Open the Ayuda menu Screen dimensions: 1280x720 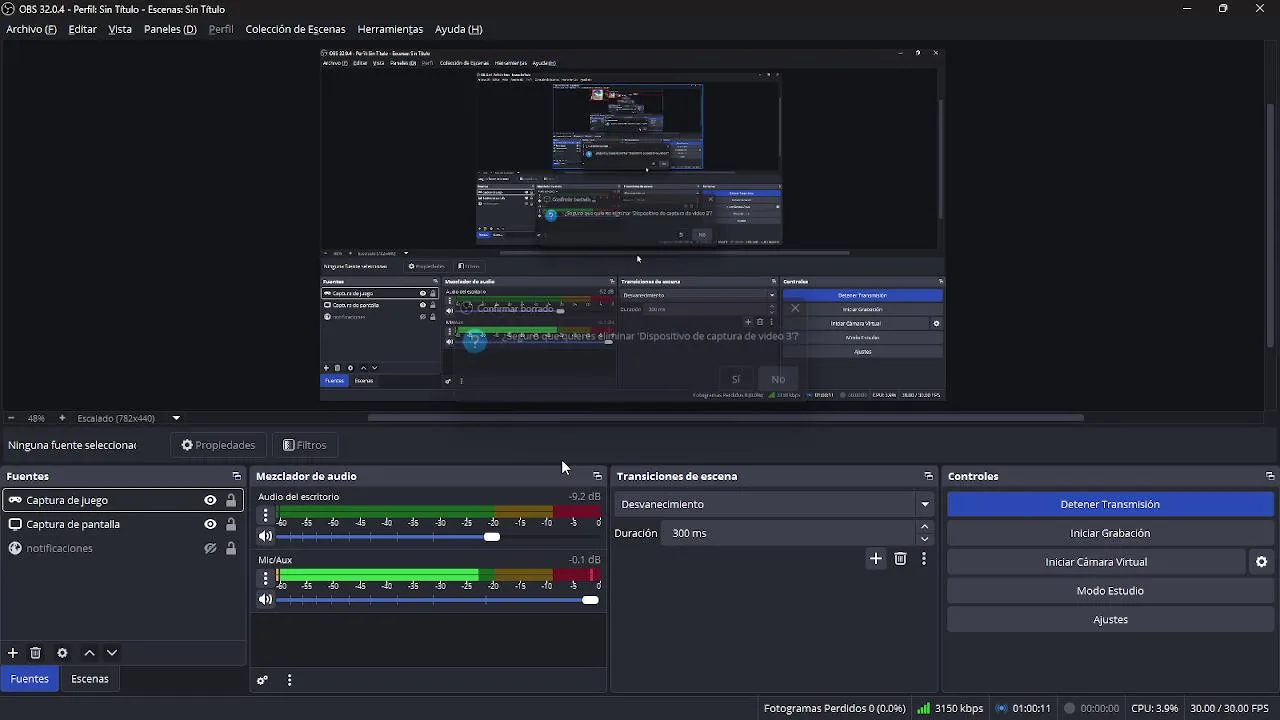(458, 29)
